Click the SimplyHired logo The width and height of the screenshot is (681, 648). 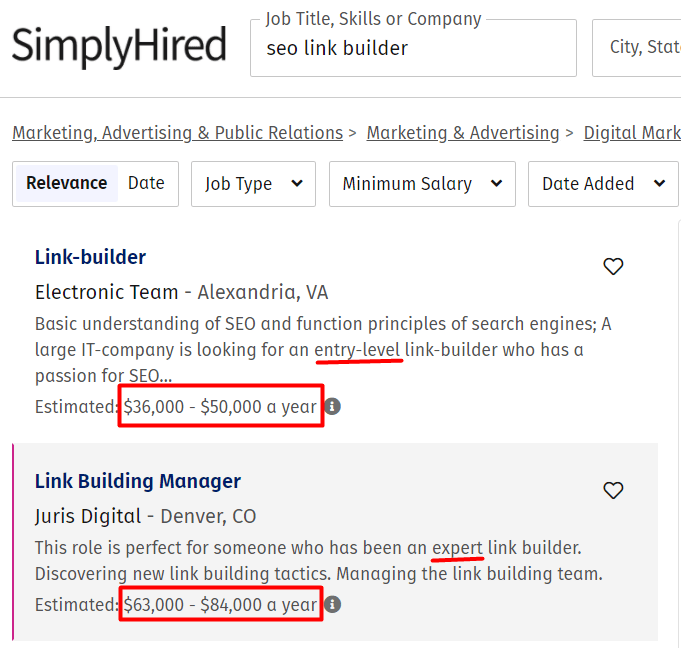119,46
